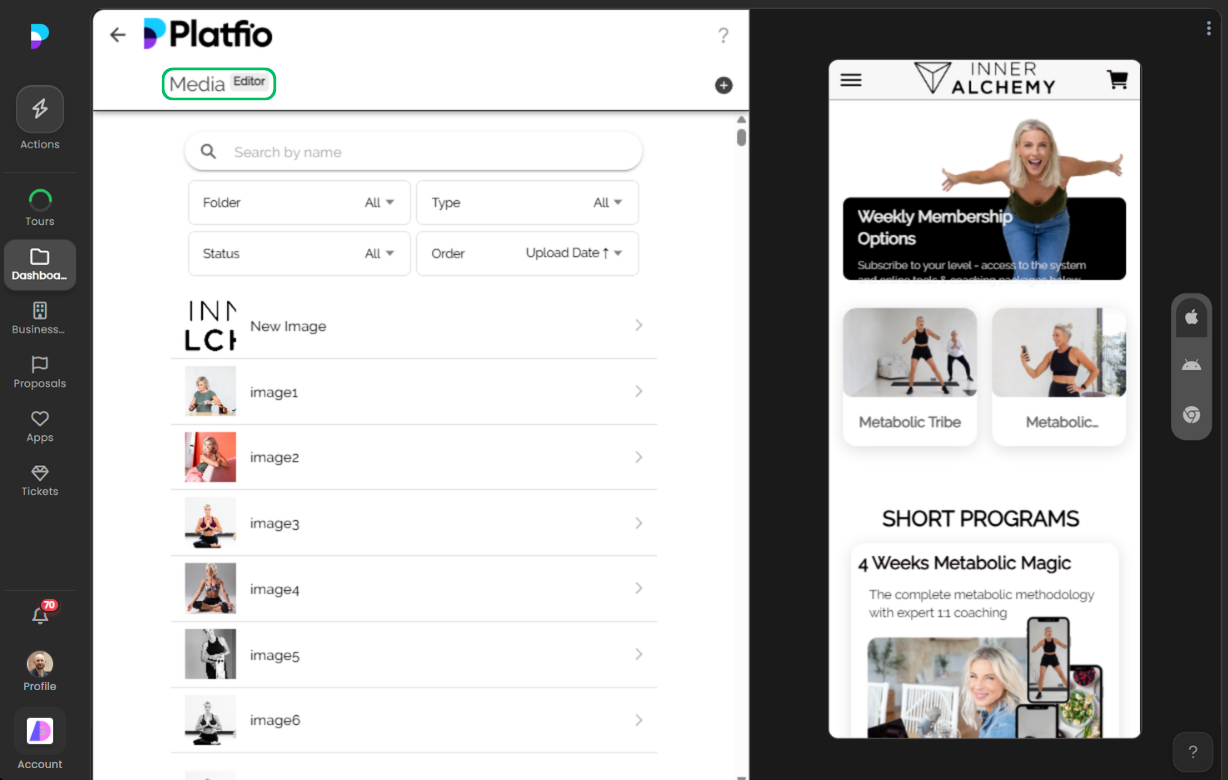The height and width of the screenshot is (780, 1228).
Task: Go back using the arrow near the Platfio logo
Action: click(117, 34)
